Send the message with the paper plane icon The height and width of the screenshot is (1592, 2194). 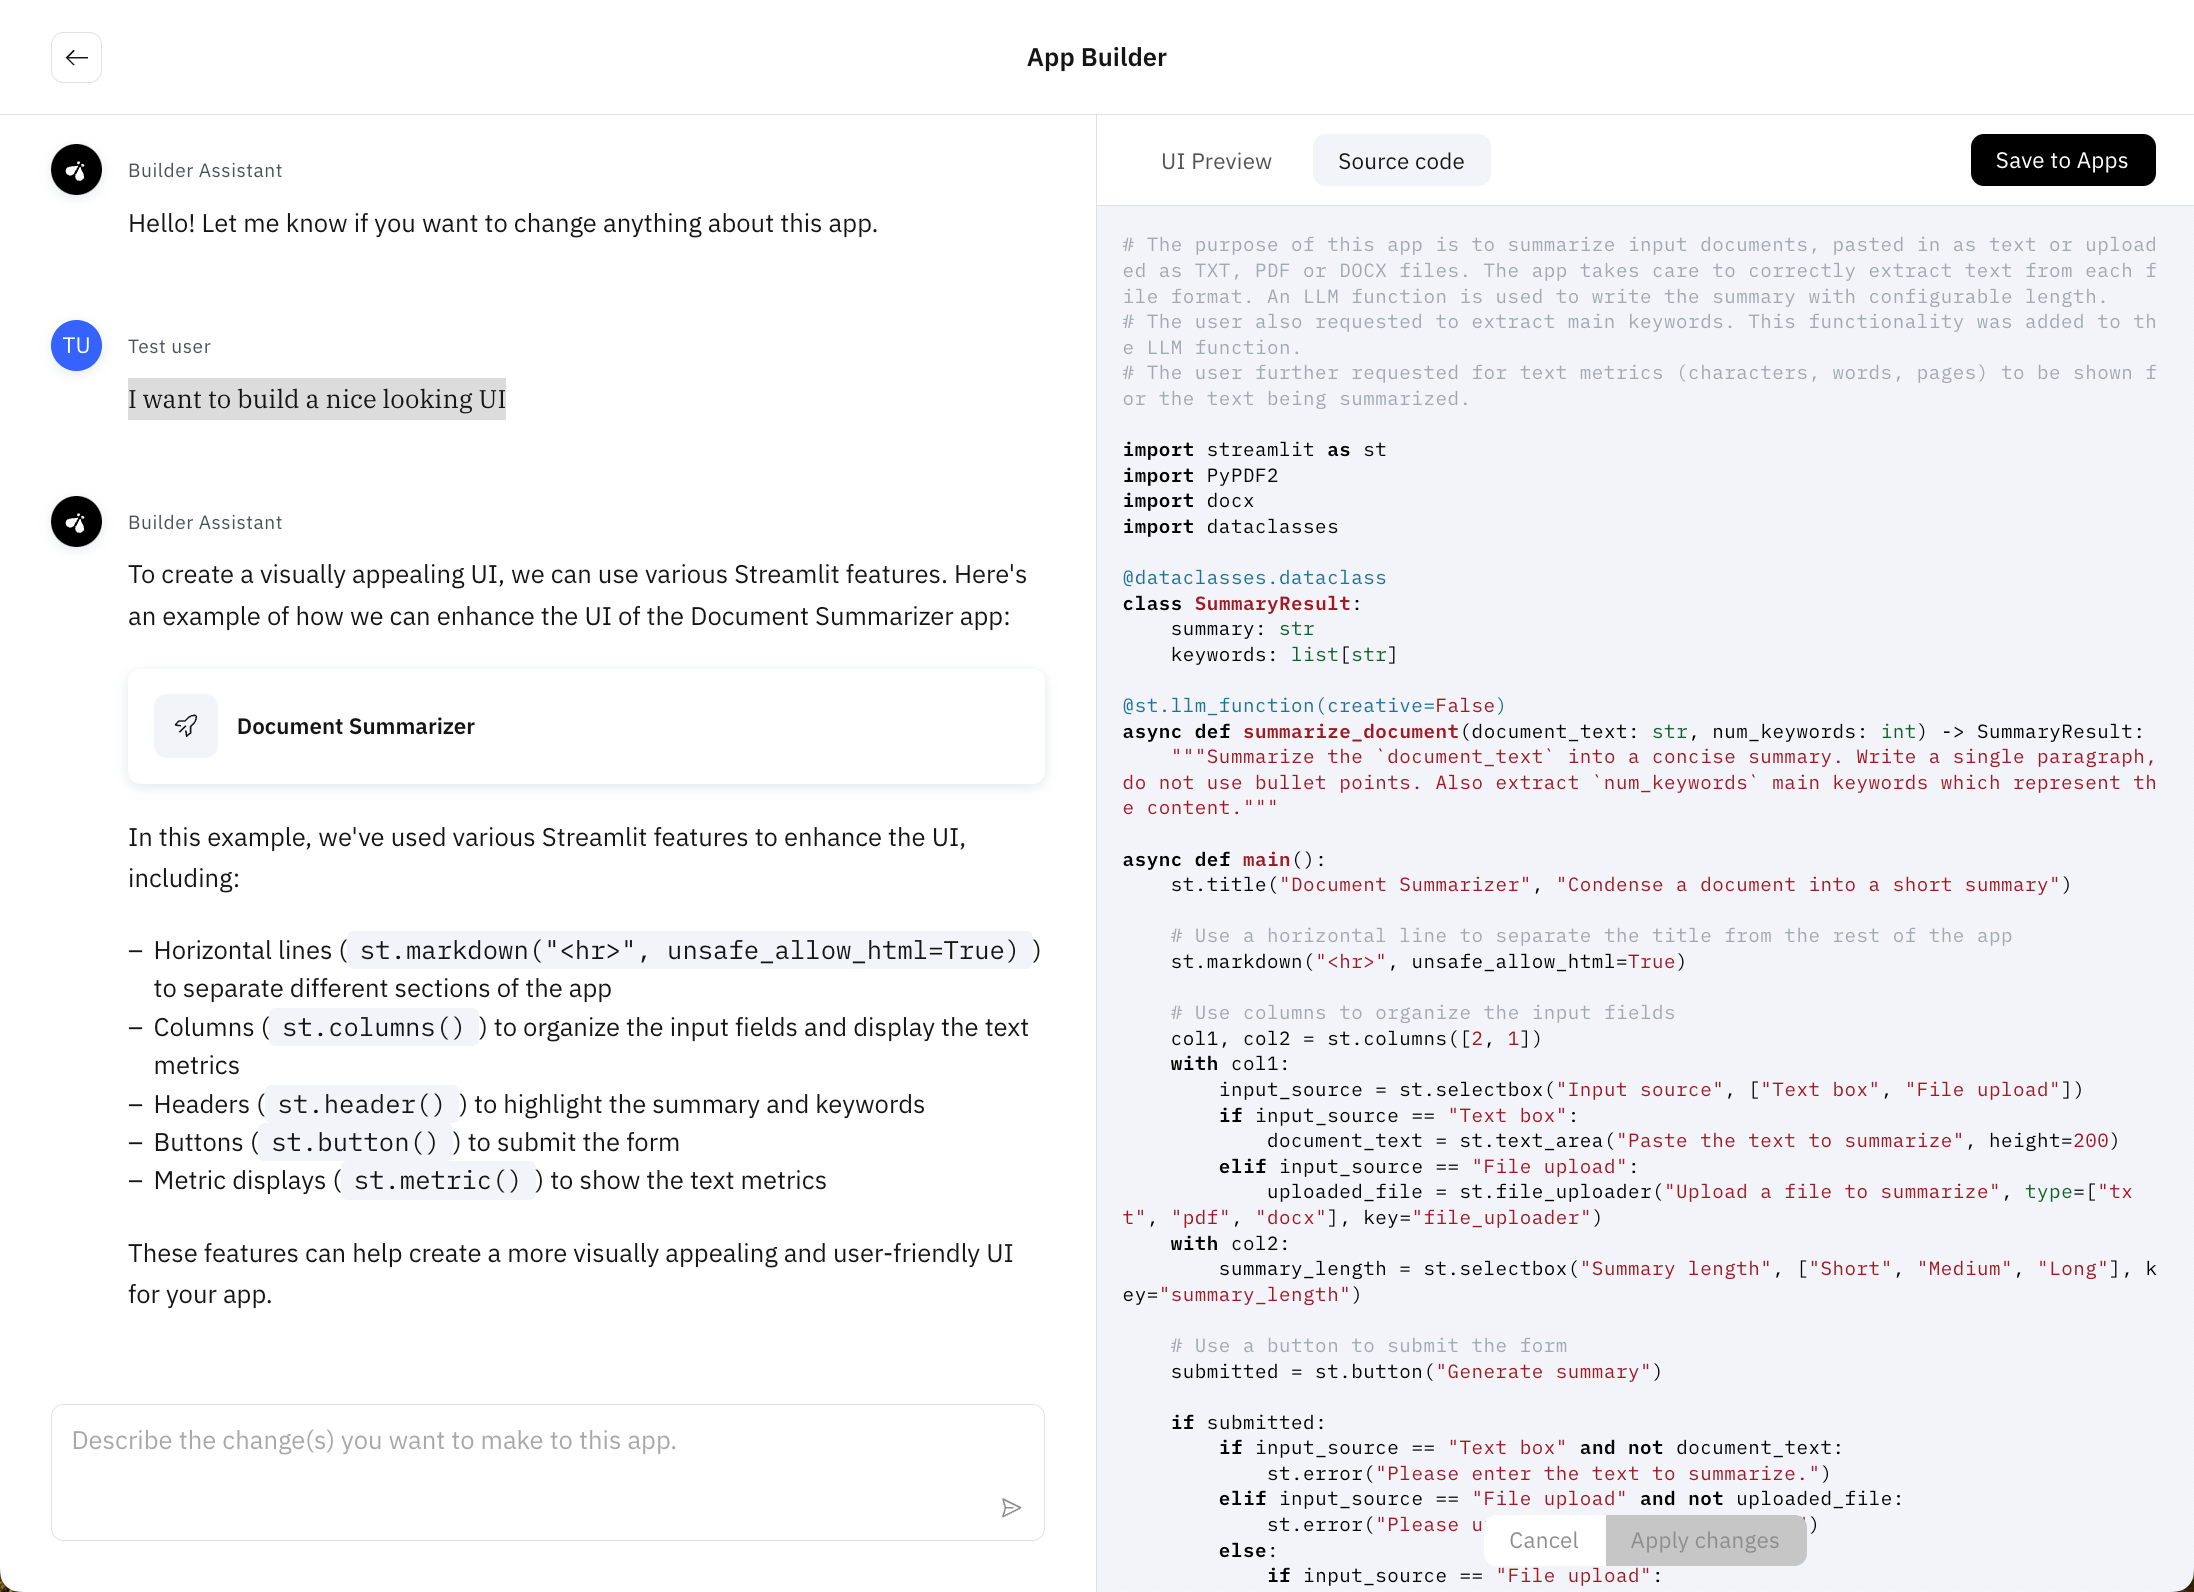point(1011,1508)
